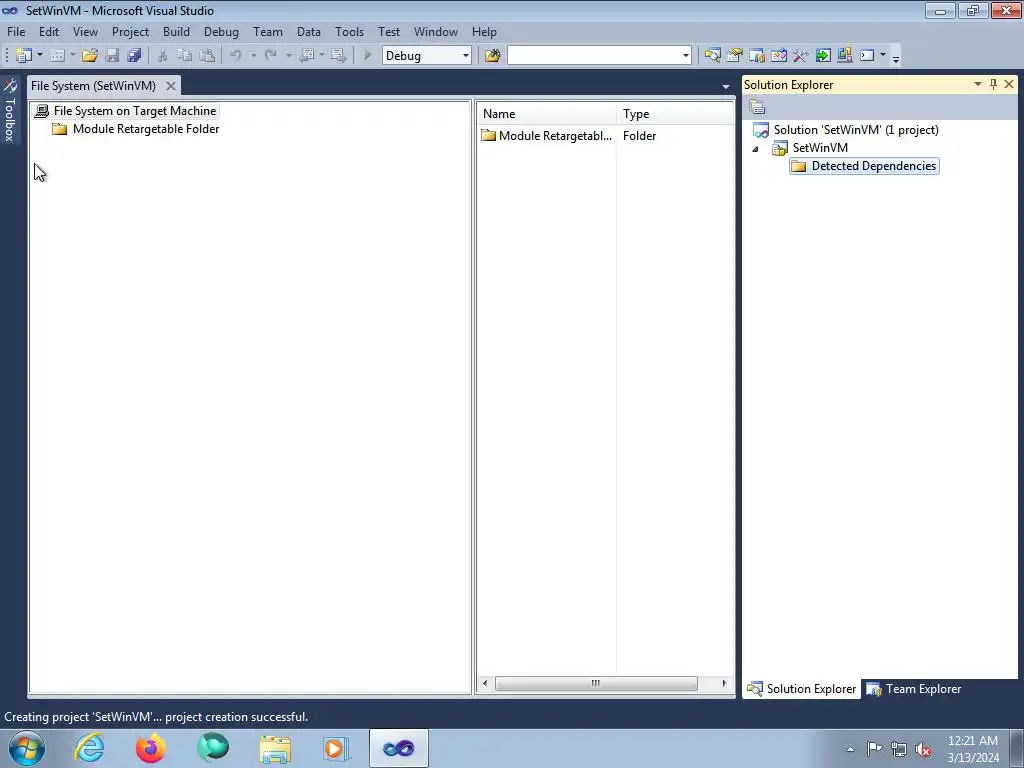Viewport: 1024px width, 768px height.
Task: Open the Debug menu
Action: point(221,31)
